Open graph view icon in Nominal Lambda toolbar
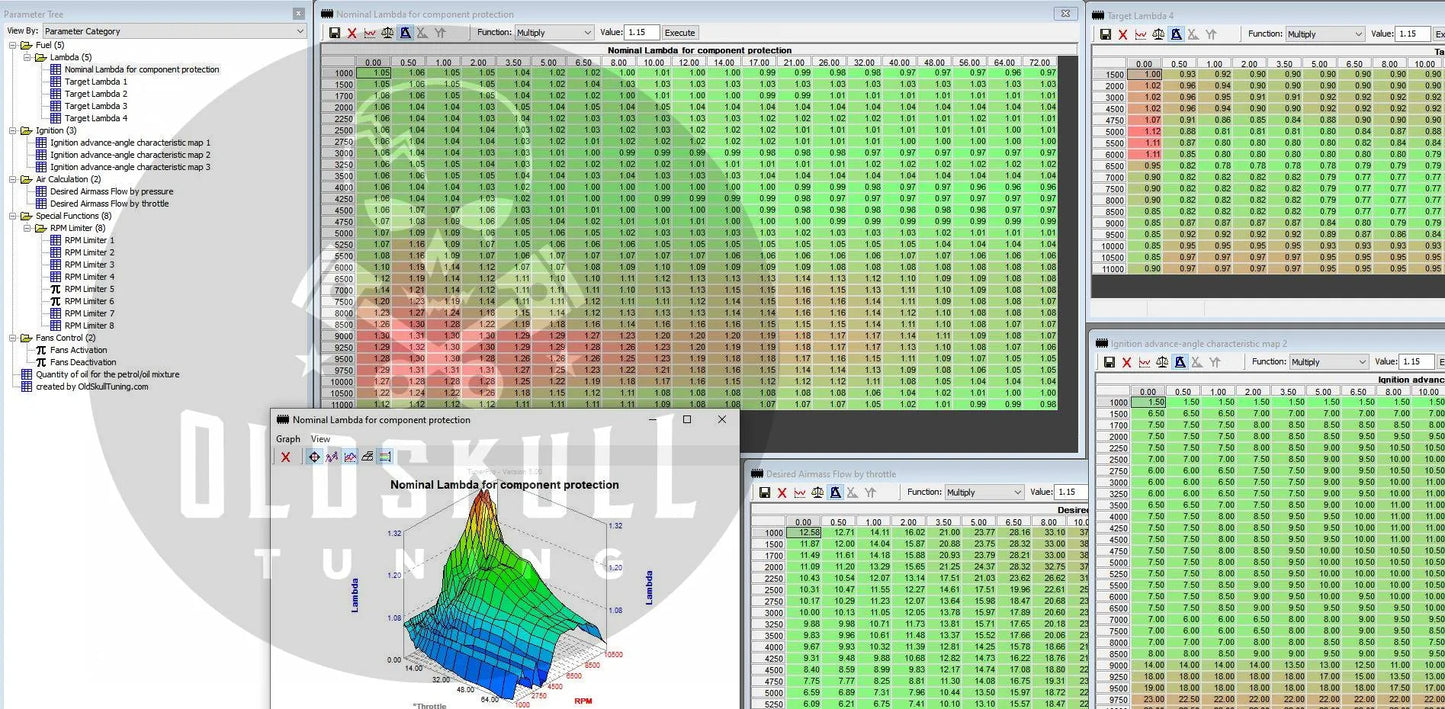1445x709 pixels. click(370, 32)
